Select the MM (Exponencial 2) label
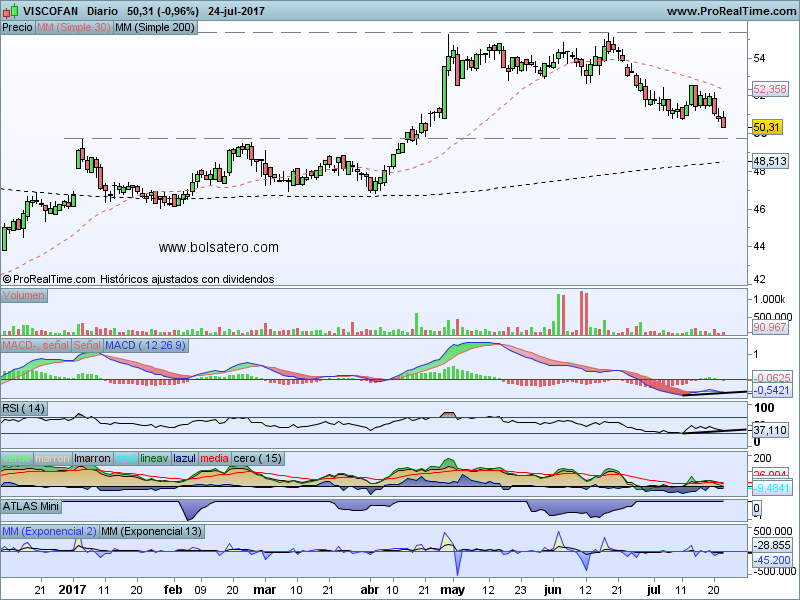 [x=49, y=530]
